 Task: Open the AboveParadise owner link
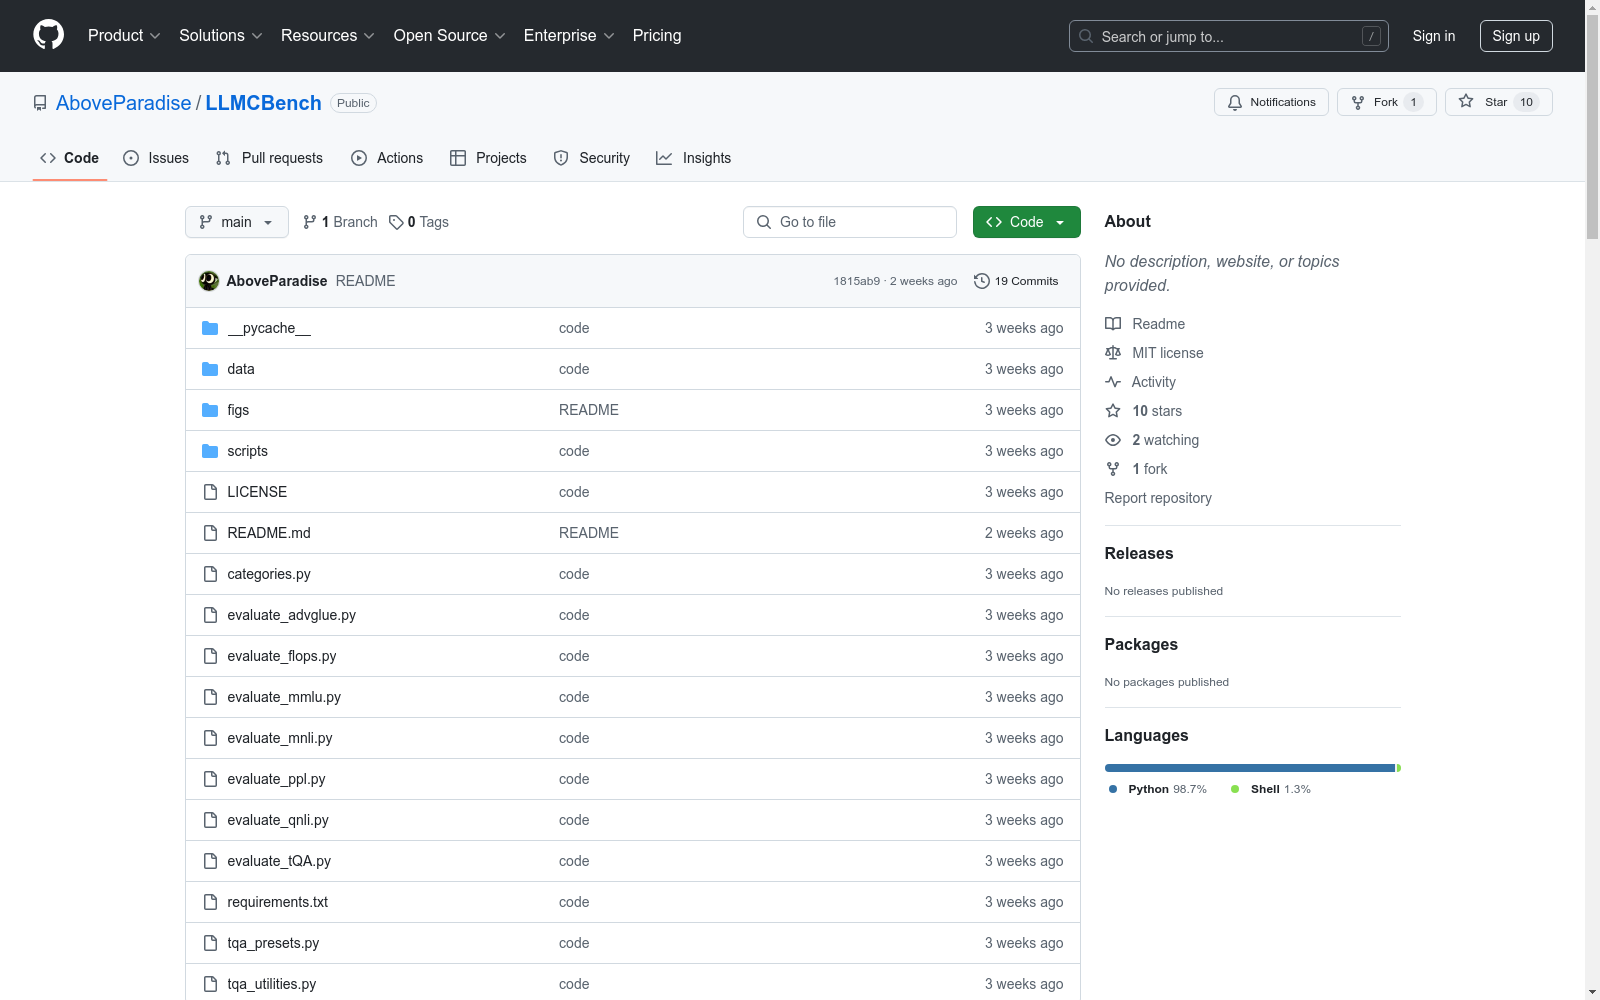124,103
